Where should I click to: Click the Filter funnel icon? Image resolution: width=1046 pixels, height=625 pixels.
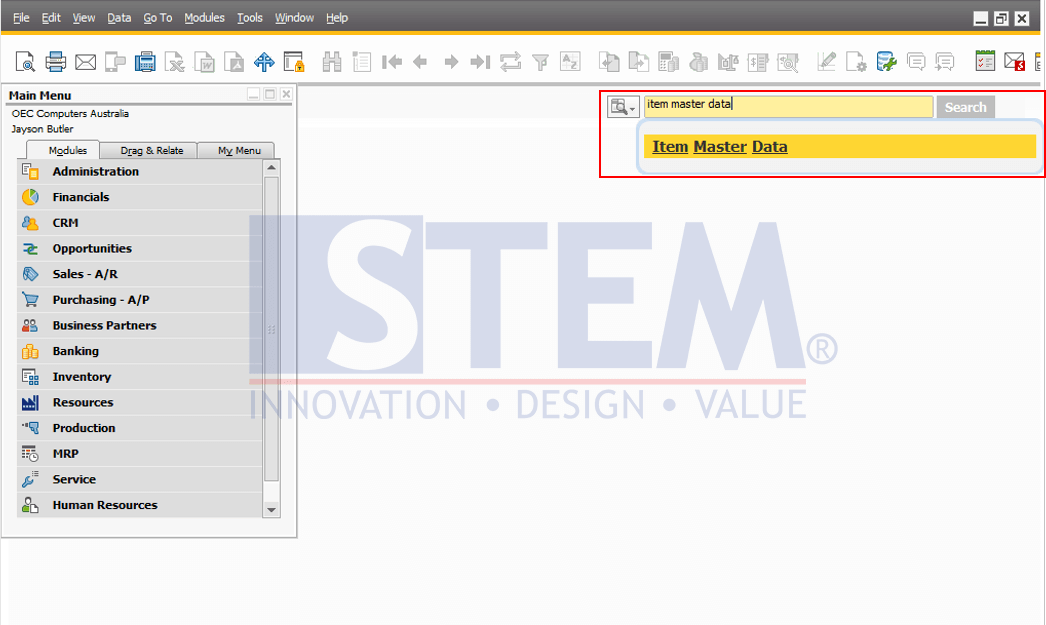click(540, 63)
